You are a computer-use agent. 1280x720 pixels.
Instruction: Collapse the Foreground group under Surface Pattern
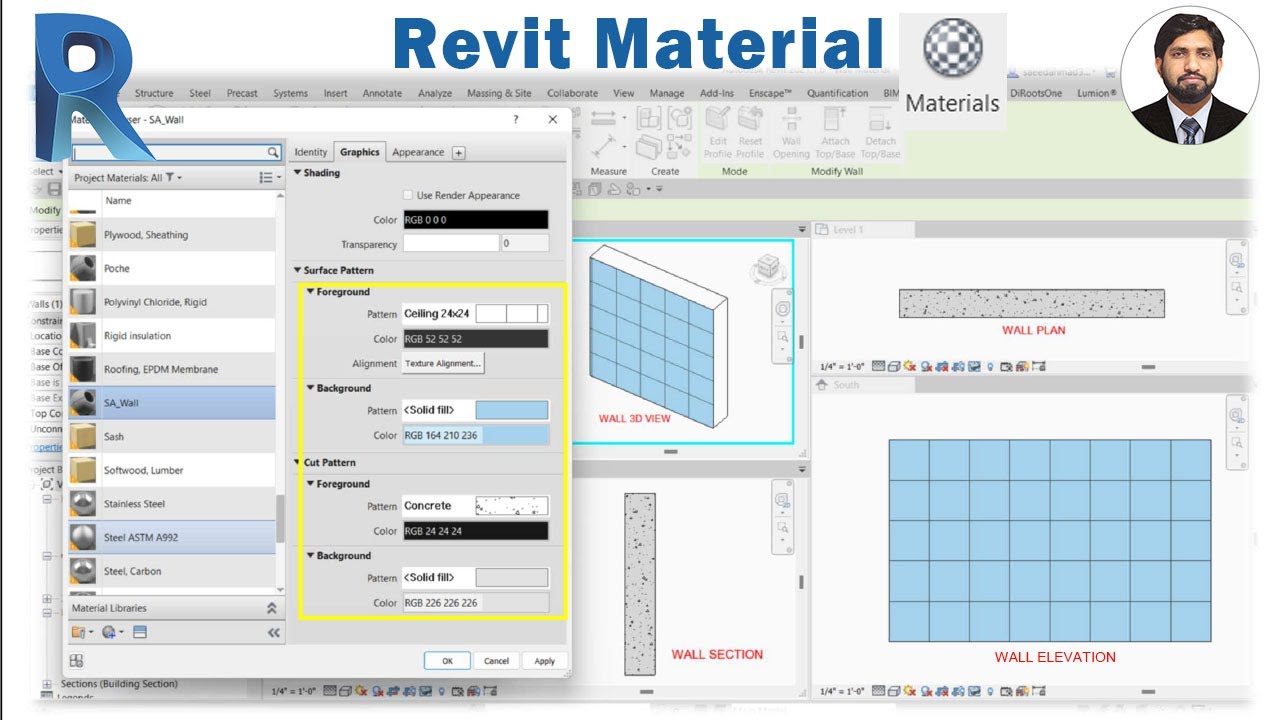[310, 292]
